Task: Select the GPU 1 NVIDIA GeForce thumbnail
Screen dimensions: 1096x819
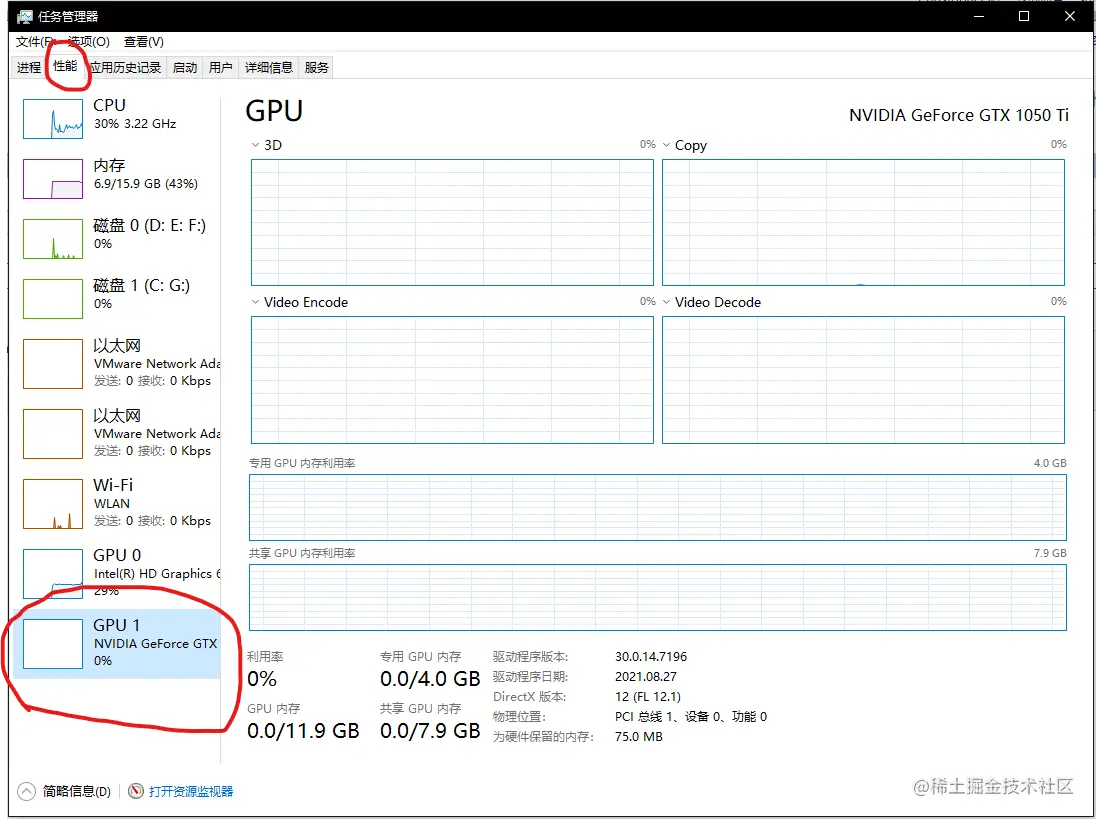Action: (x=53, y=644)
